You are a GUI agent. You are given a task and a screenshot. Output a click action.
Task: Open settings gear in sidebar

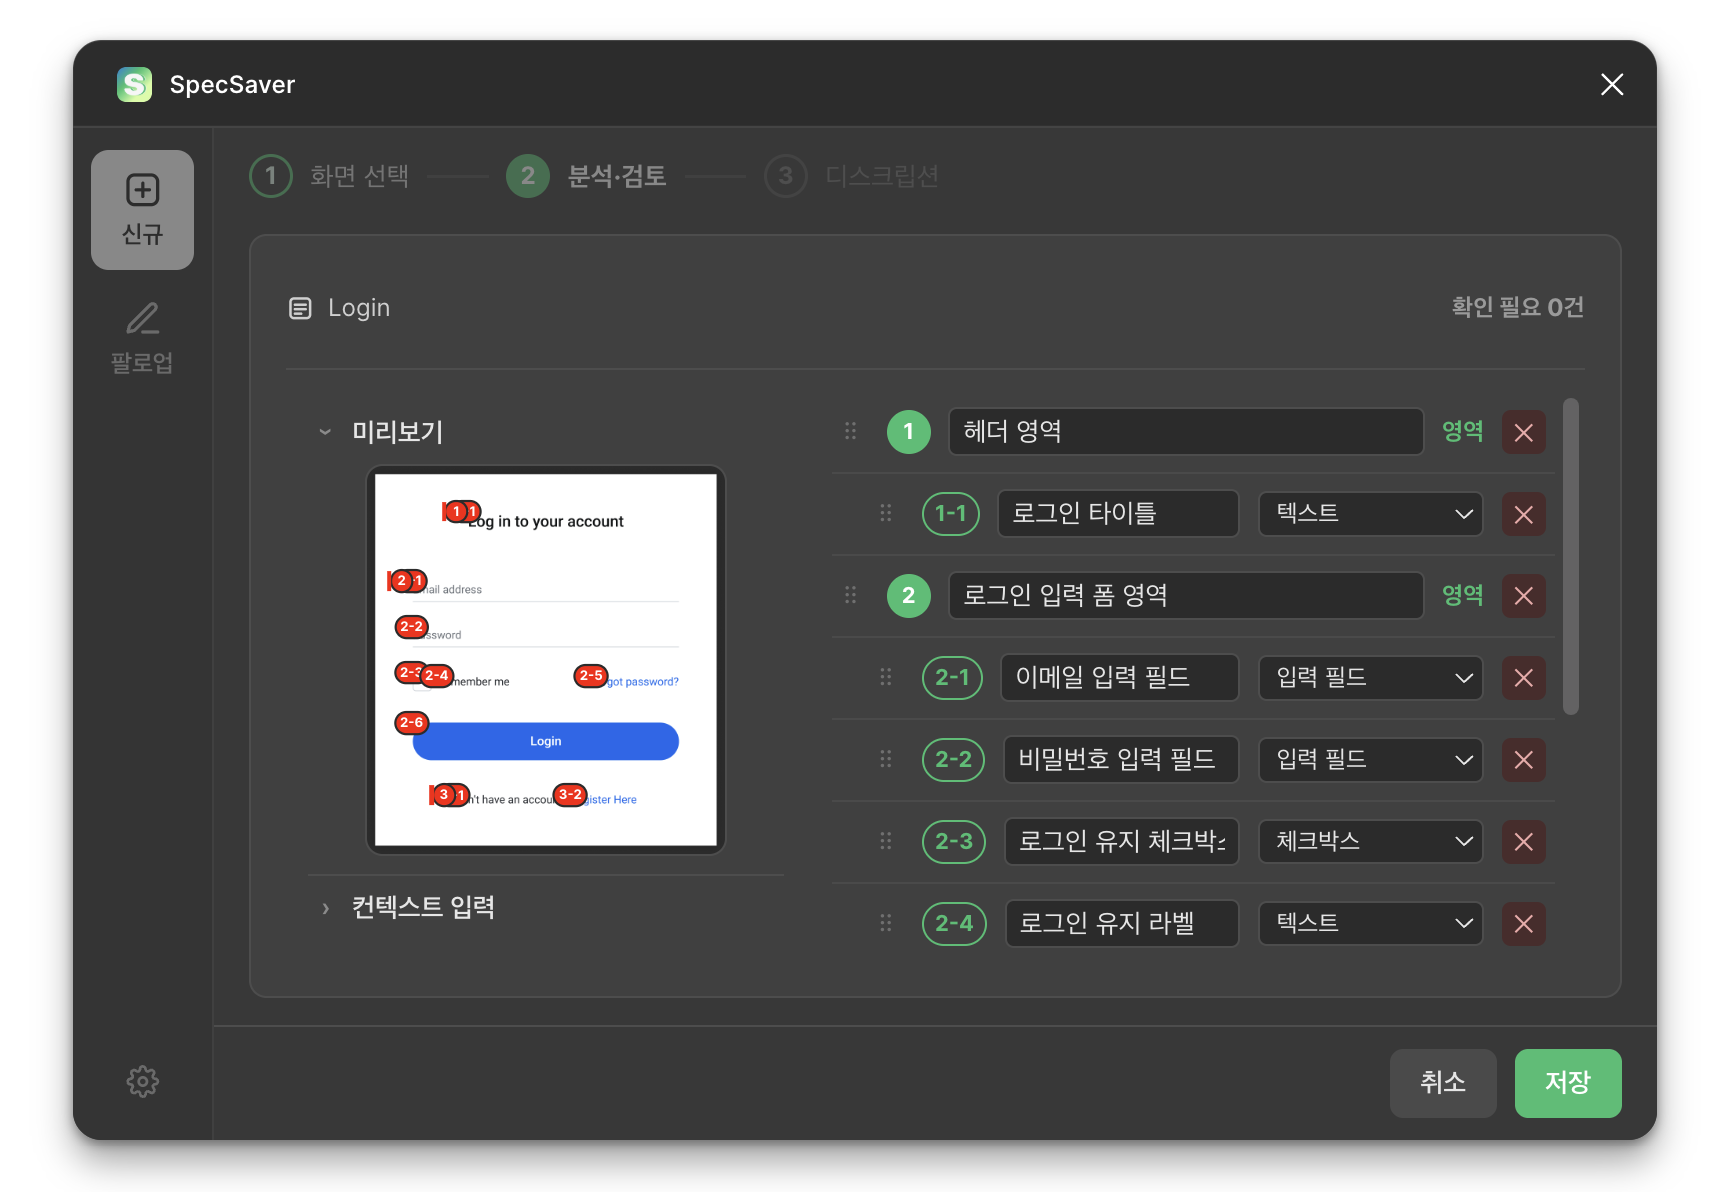[x=143, y=1081]
